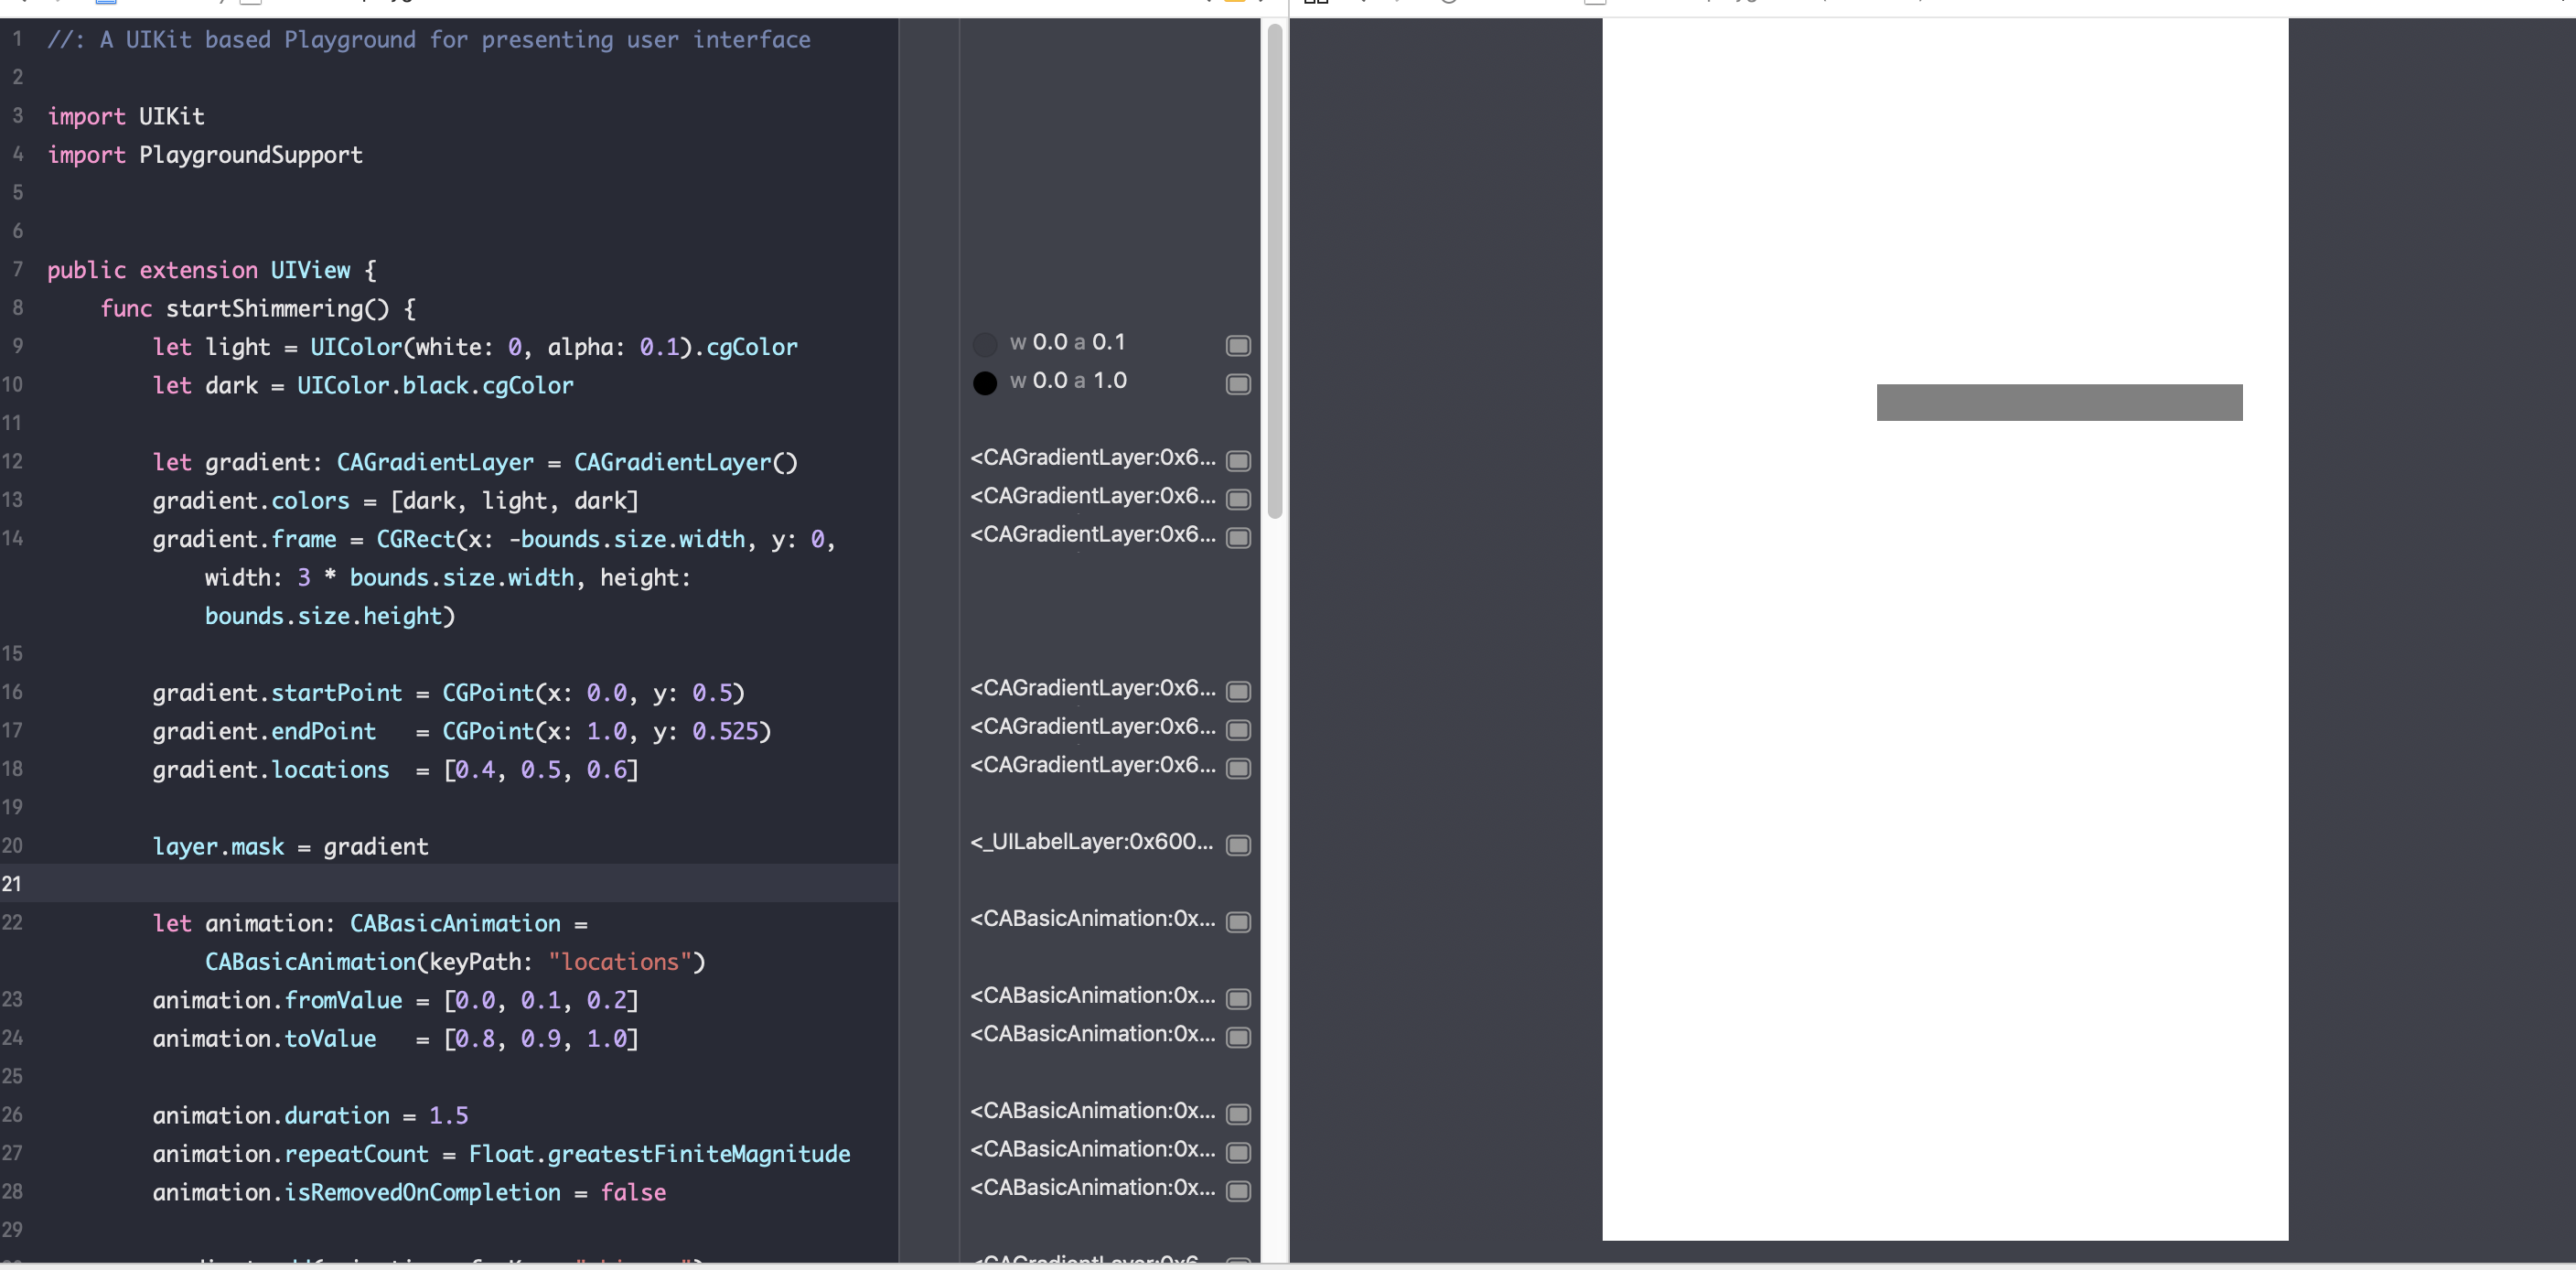The image size is (2576, 1270).
Task: Click the gray shimmering bar in the live view
Action: [2059, 402]
